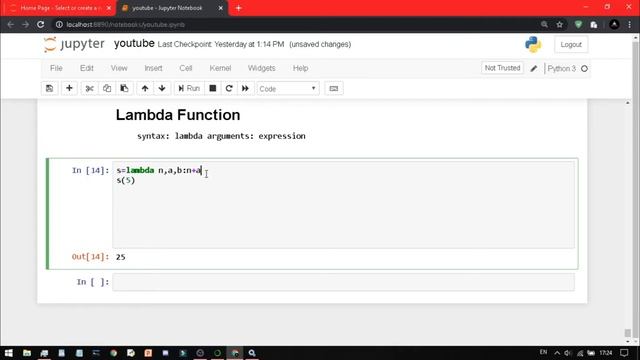
Task: Open the Chrome three-dot menu
Action: pyautogui.click(x=629, y=24)
